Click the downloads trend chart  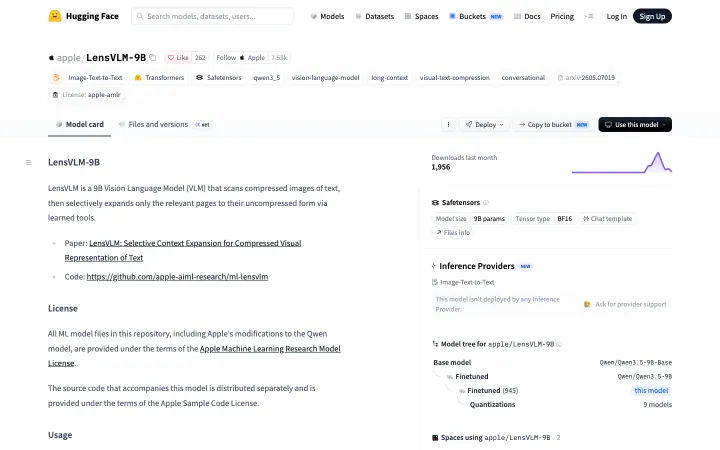coord(622,163)
